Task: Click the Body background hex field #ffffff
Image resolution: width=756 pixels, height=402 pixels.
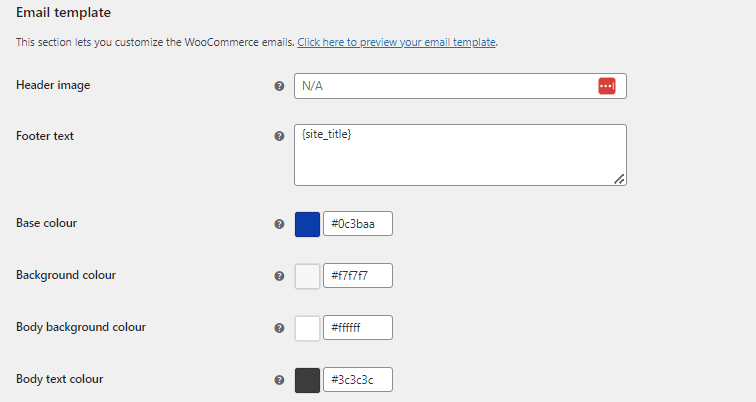Action: 358,328
